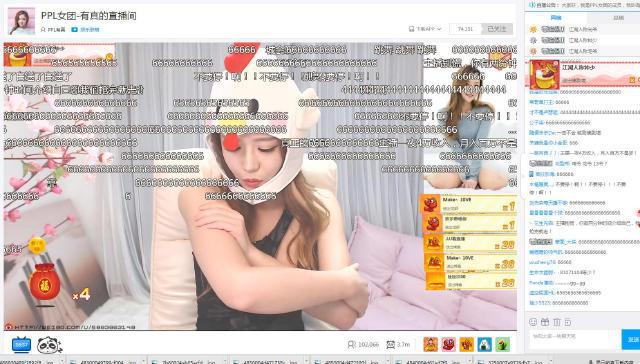Open the emoji picker above chat input
Image resolution: width=640 pixels, height=364 pixels.
pyautogui.click(x=533, y=322)
